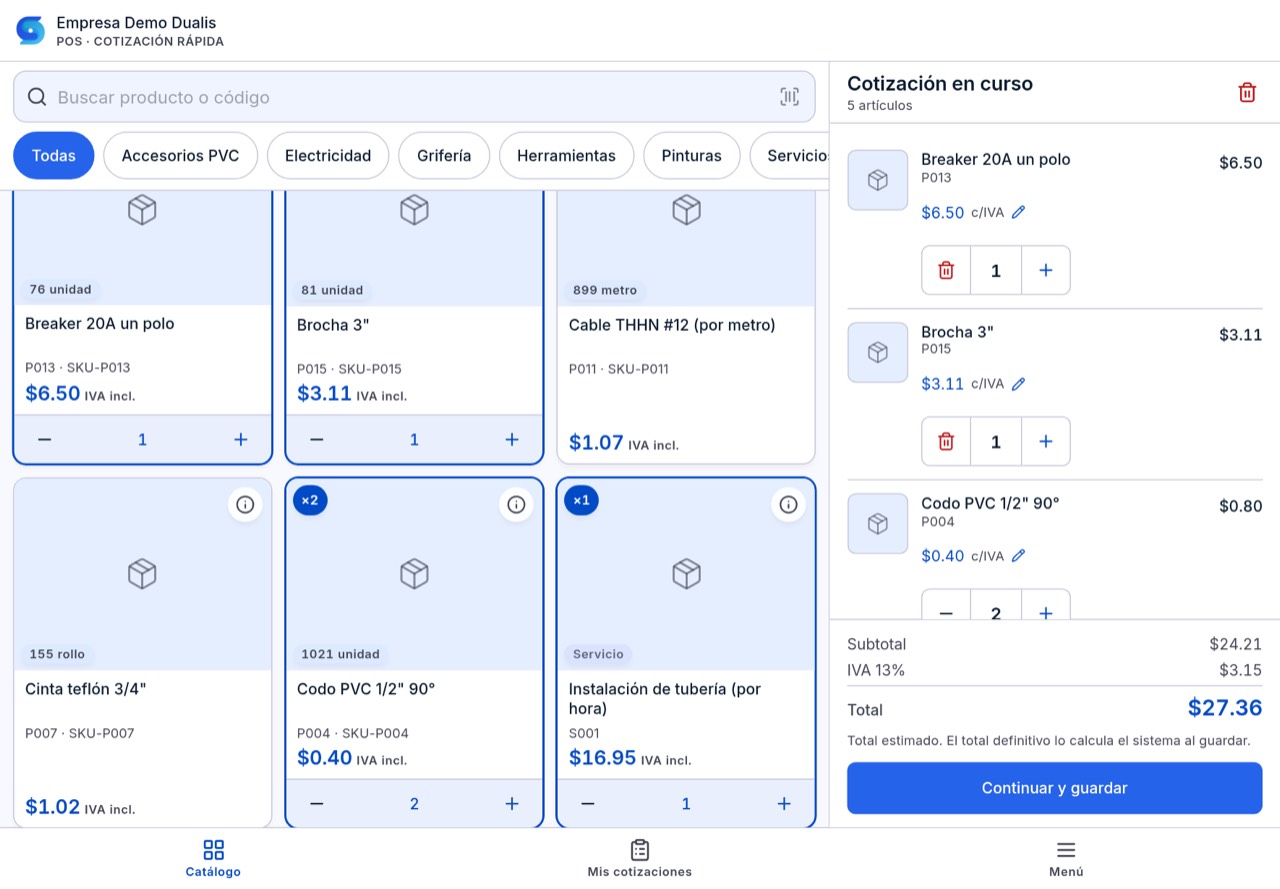1280x889 pixels.
Task: Click the Codo PVC thumbnail in quotation
Action: [x=878, y=524]
